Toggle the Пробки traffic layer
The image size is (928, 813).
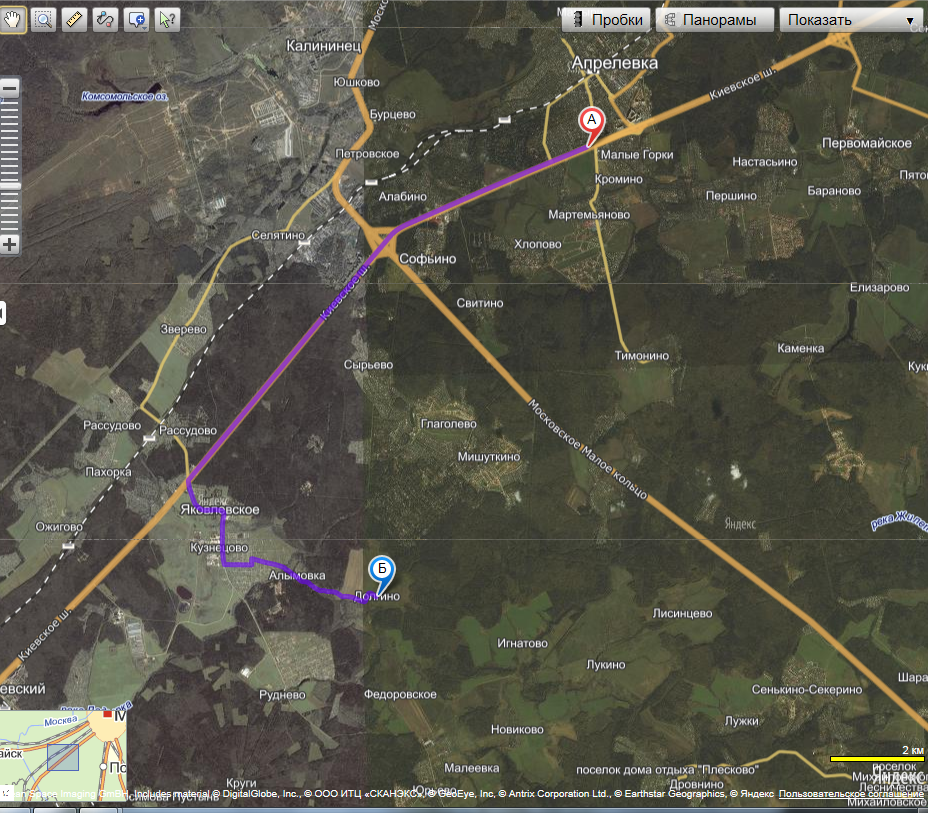606,20
